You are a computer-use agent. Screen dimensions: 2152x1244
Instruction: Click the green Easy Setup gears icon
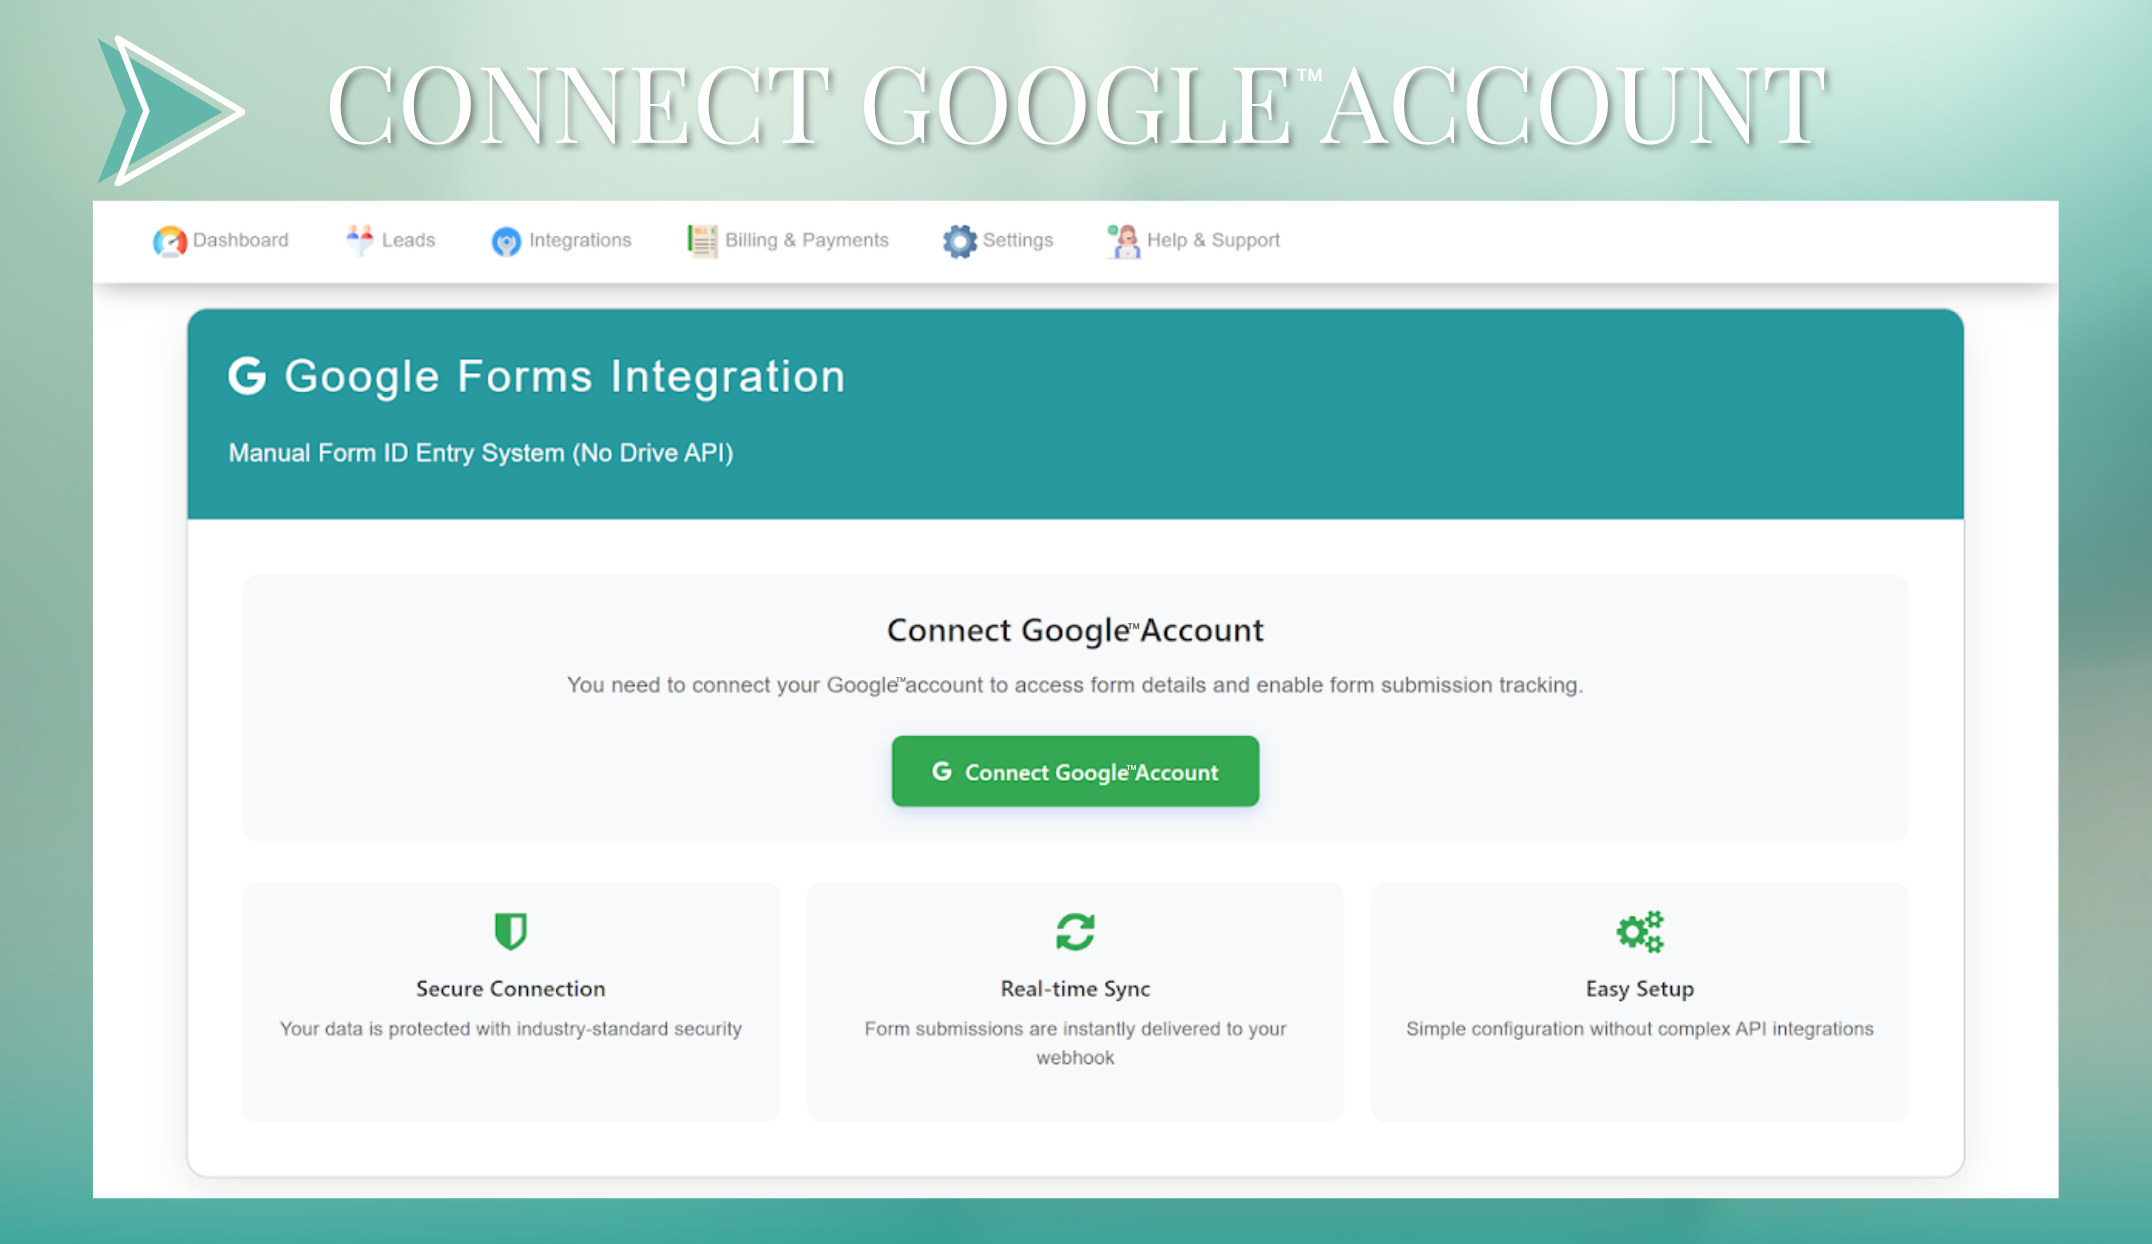(x=1640, y=931)
